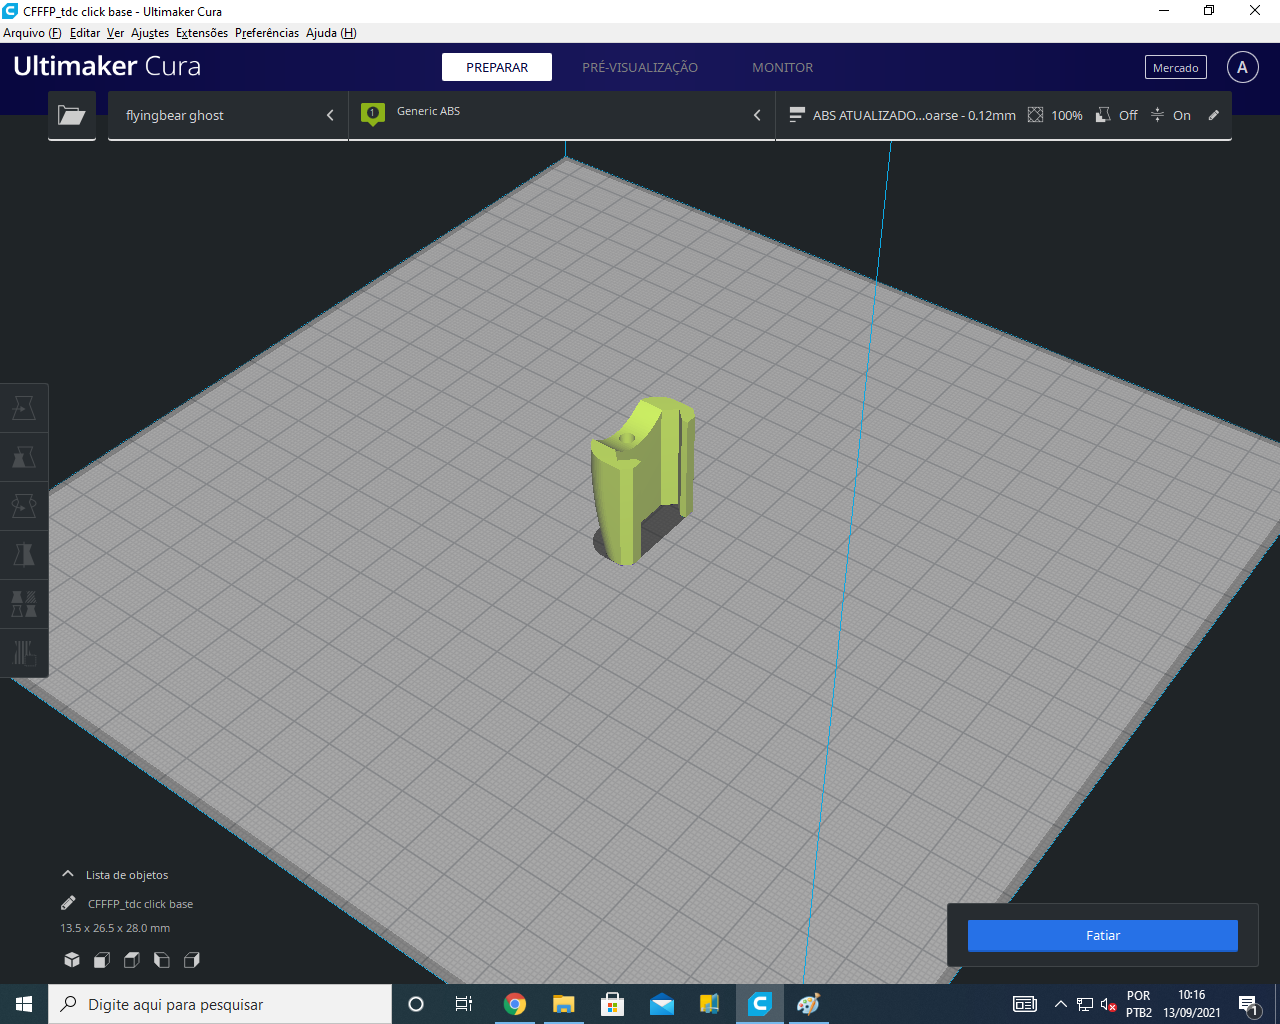This screenshot has width=1280, height=1024.
Task: Switch to the 3D view cube icon
Action: 72,960
